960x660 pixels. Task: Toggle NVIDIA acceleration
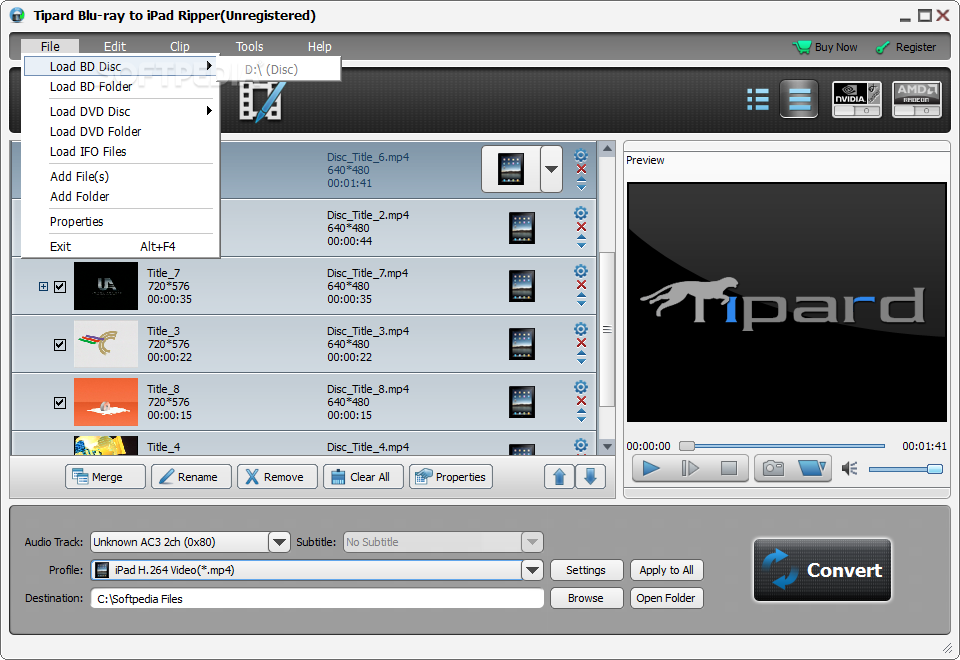click(857, 99)
